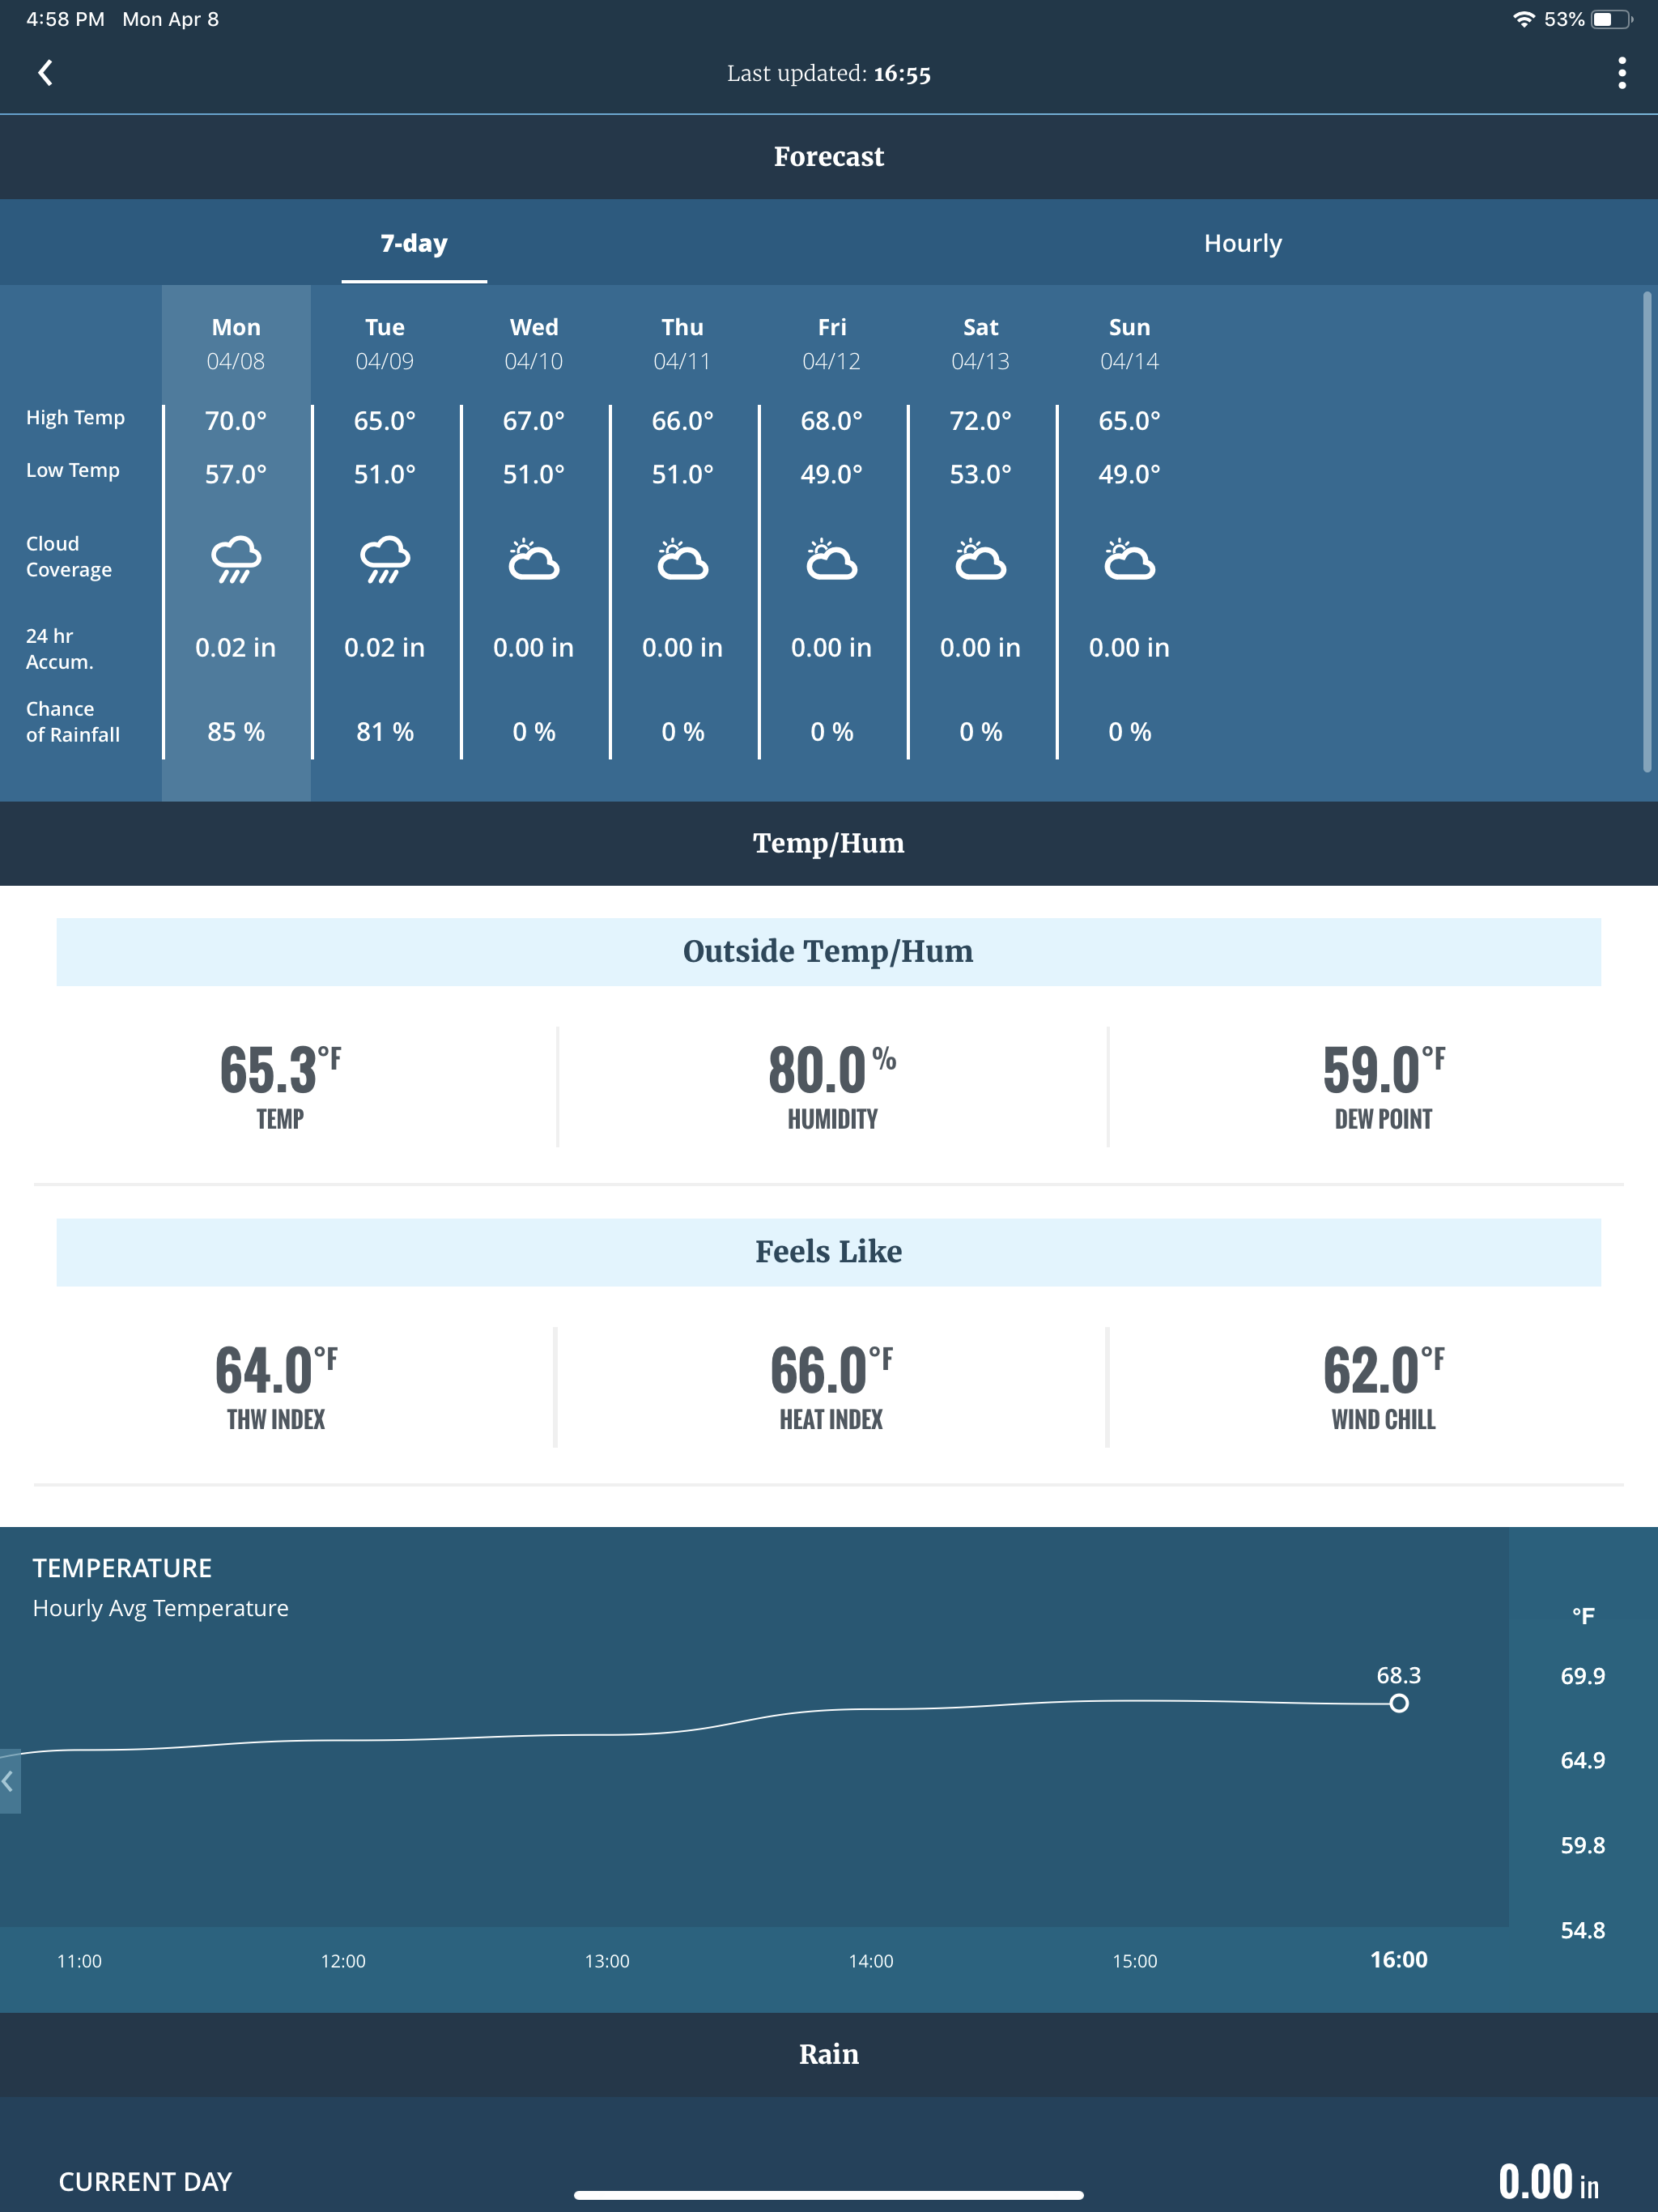This screenshot has width=1658, height=2212.
Task: Tap Monday's rain cloud icon
Action: pos(236,559)
